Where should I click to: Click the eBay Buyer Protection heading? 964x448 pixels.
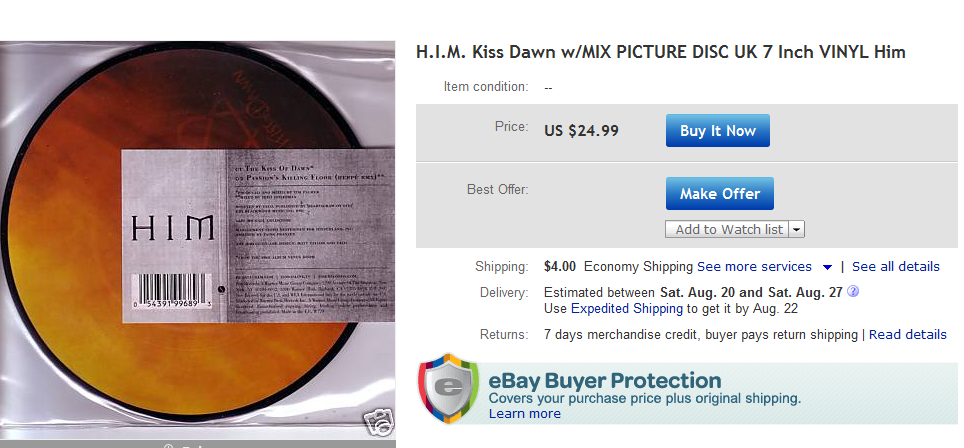click(605, 380)
